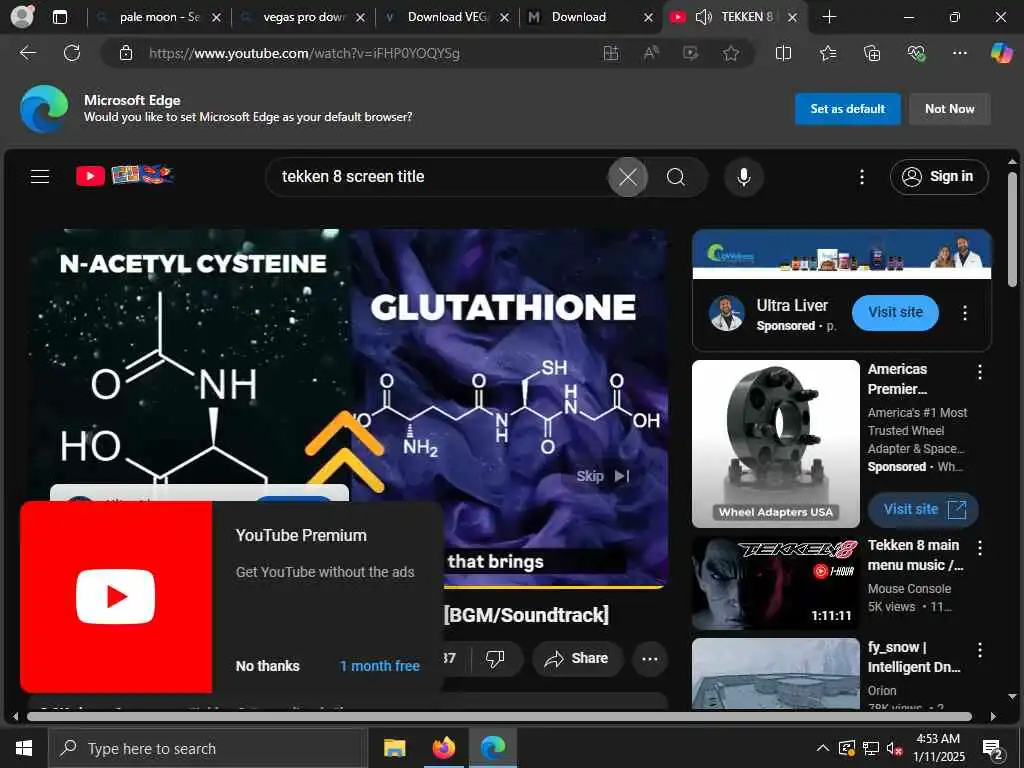
Task: Set Microsoft Edge as default
Action: [x=847, y=109]
